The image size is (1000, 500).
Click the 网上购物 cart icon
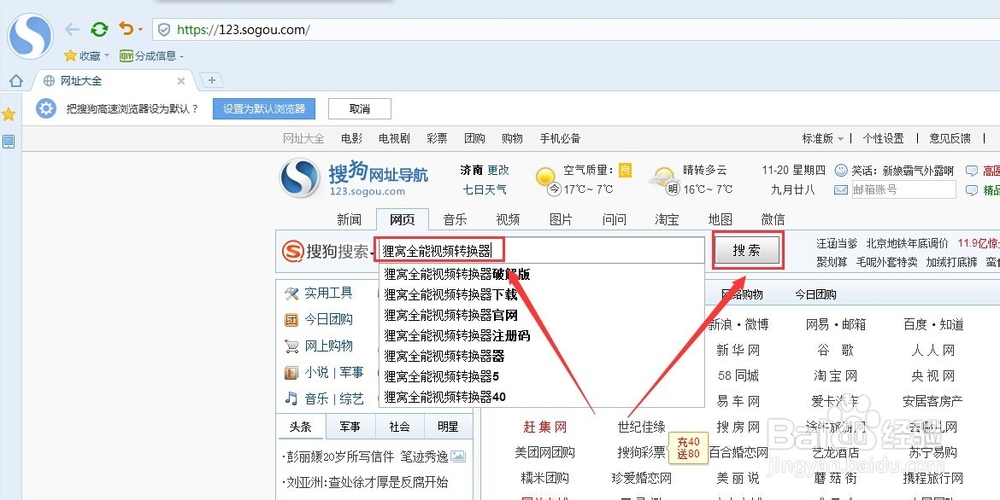(291, 346)
